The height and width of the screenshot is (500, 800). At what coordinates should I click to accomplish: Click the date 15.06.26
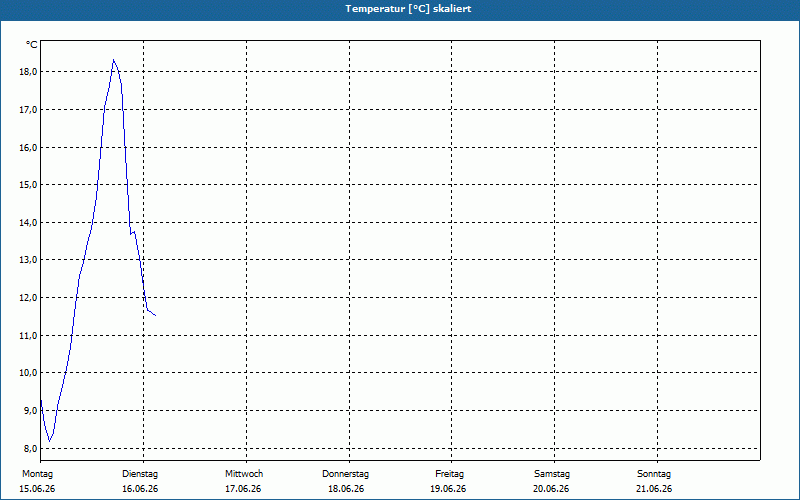(37, 489)
